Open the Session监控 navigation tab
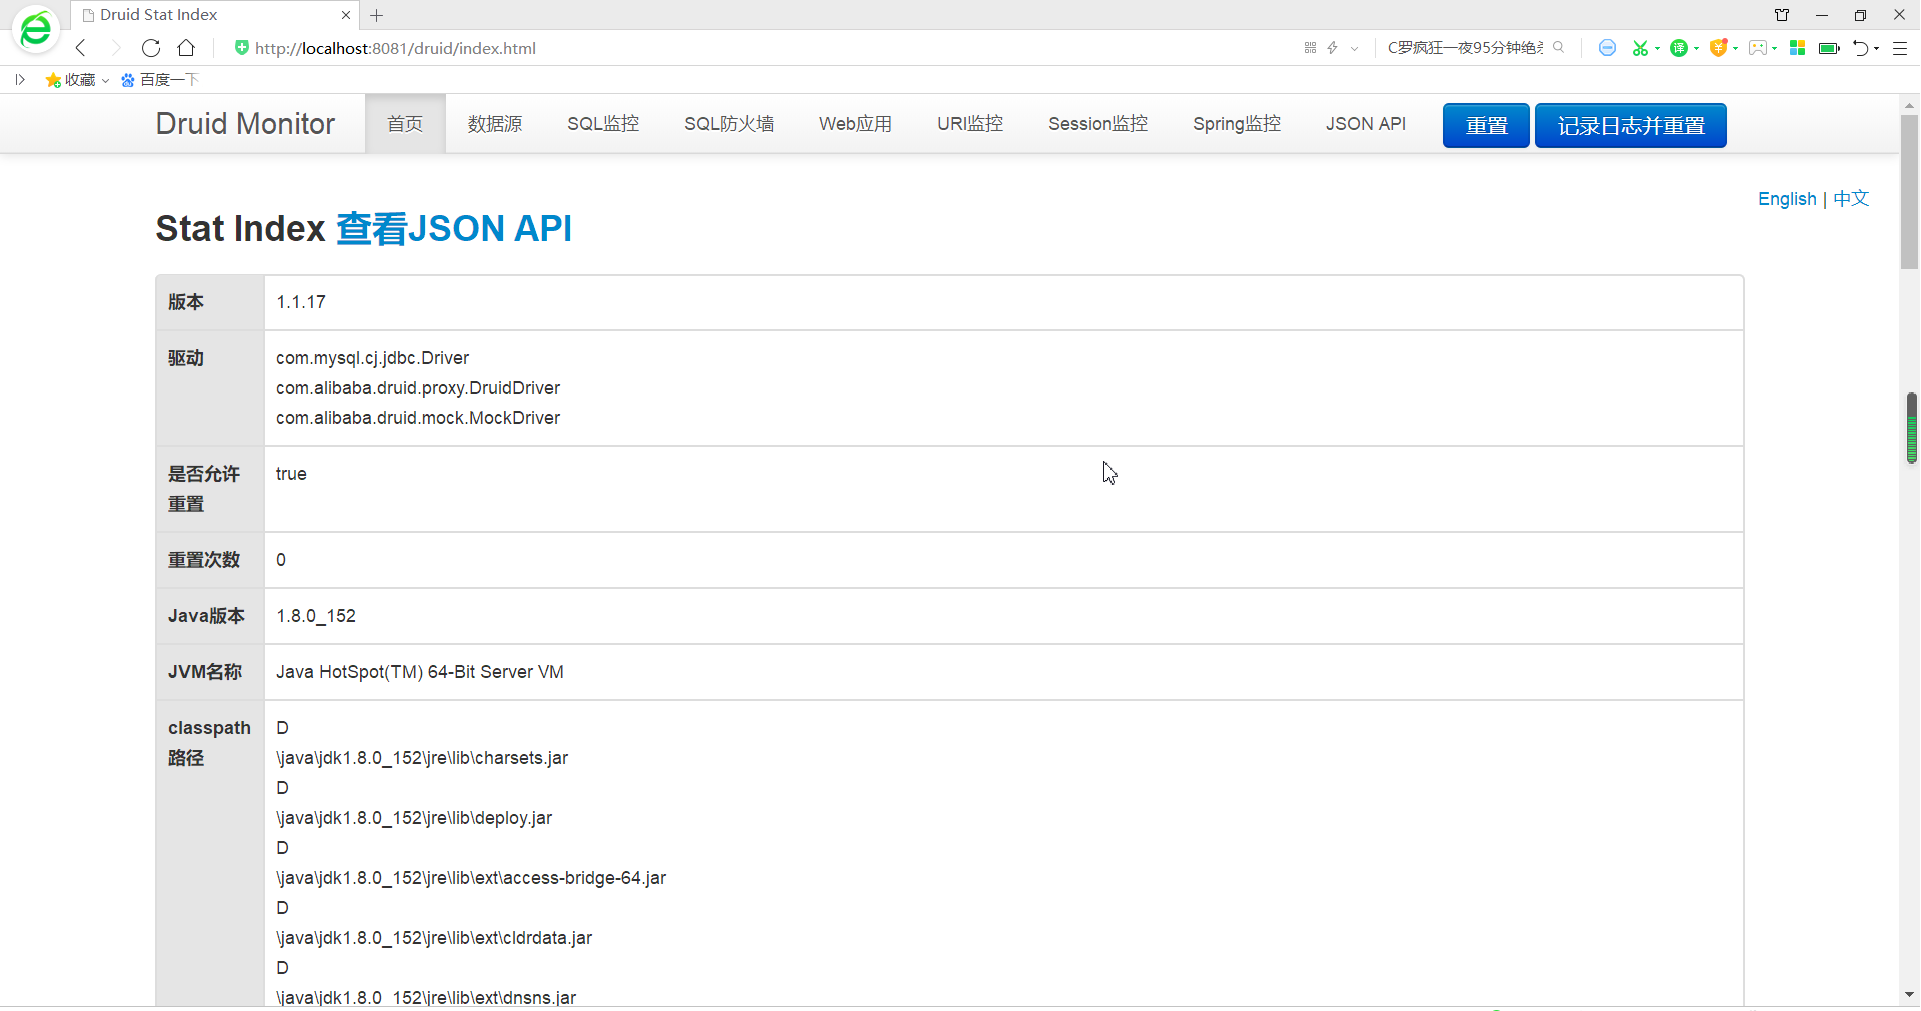1921x1011 pixels. [x=1098, y=124]
